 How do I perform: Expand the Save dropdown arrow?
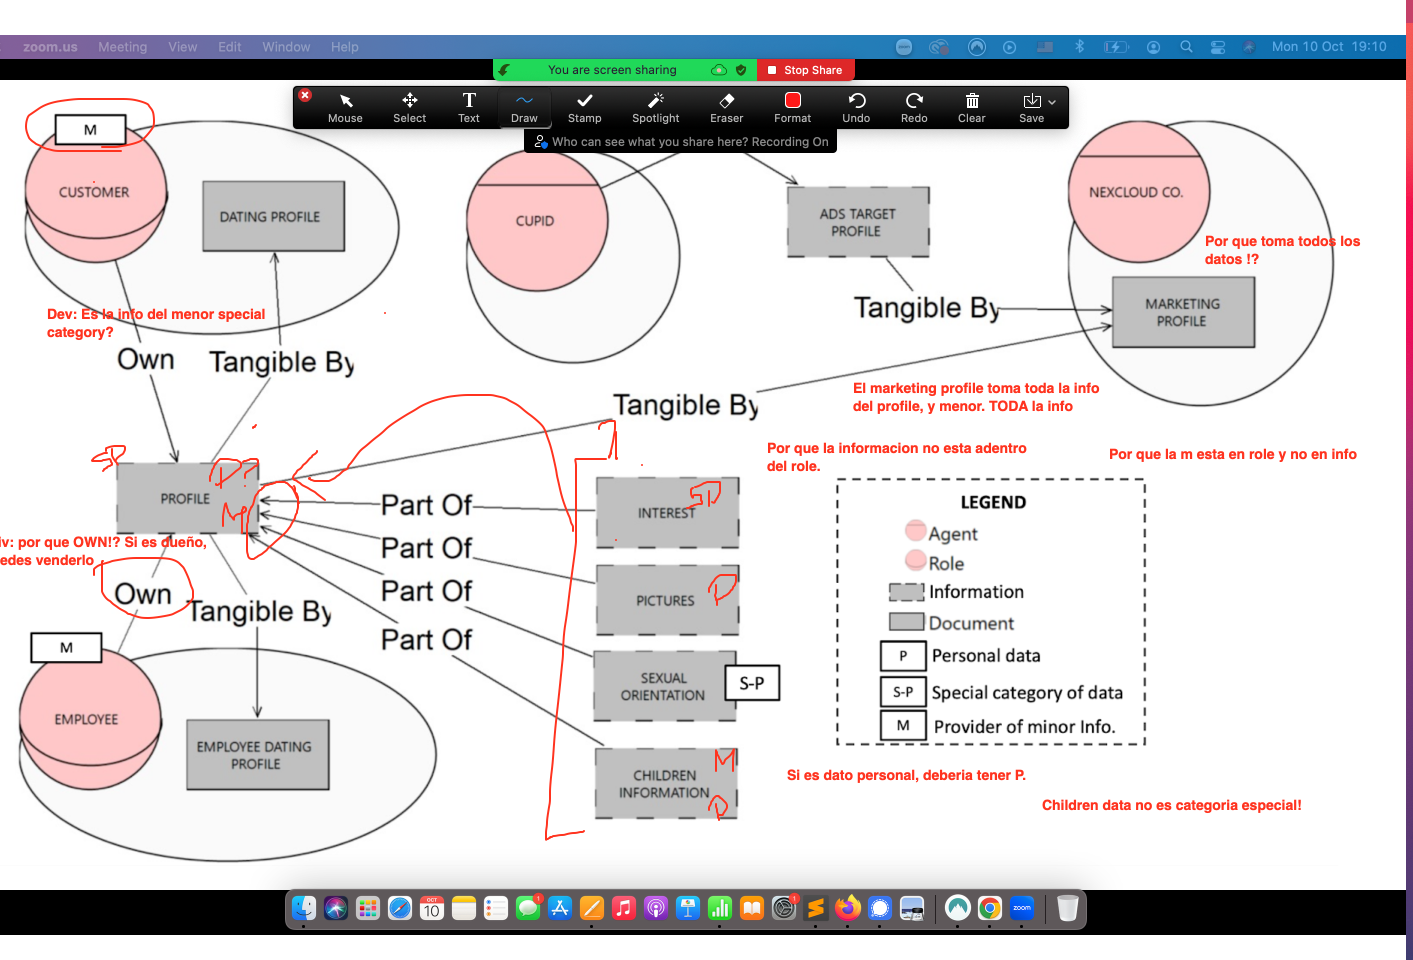pyautogui.click(x=1052, y=102)
